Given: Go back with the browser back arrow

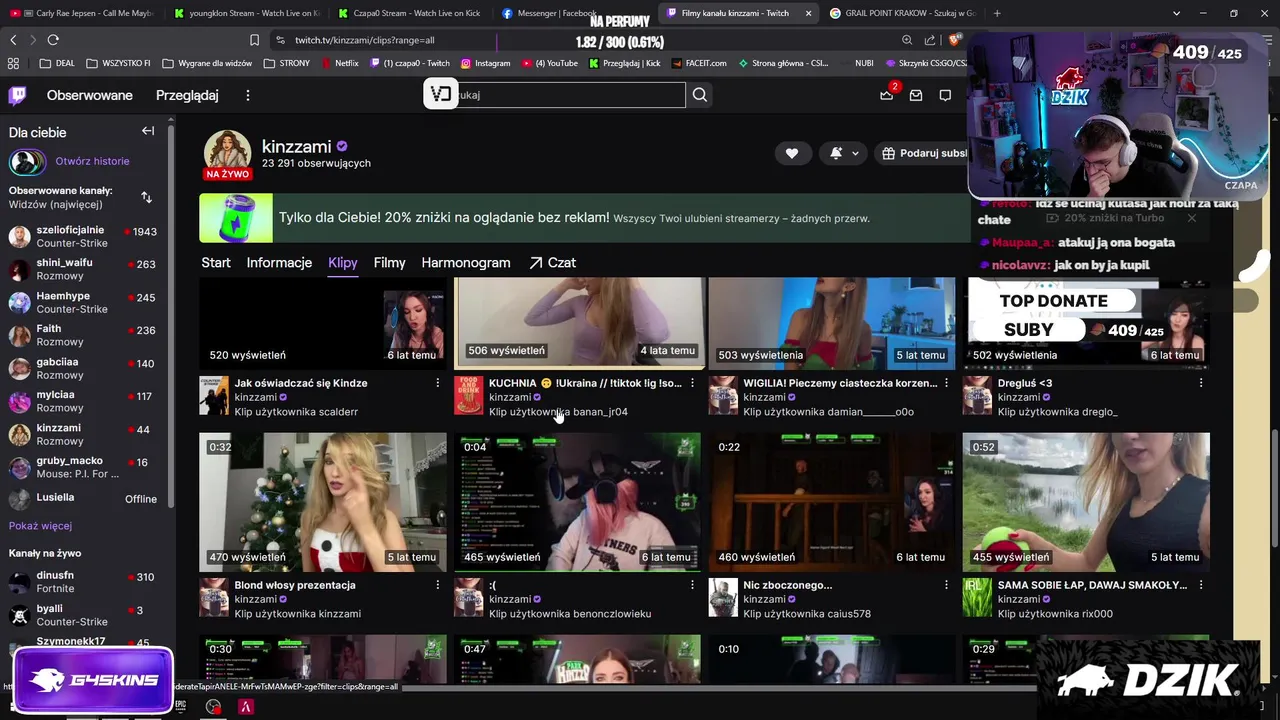Looking at the screenshot, I should [13, 40].
